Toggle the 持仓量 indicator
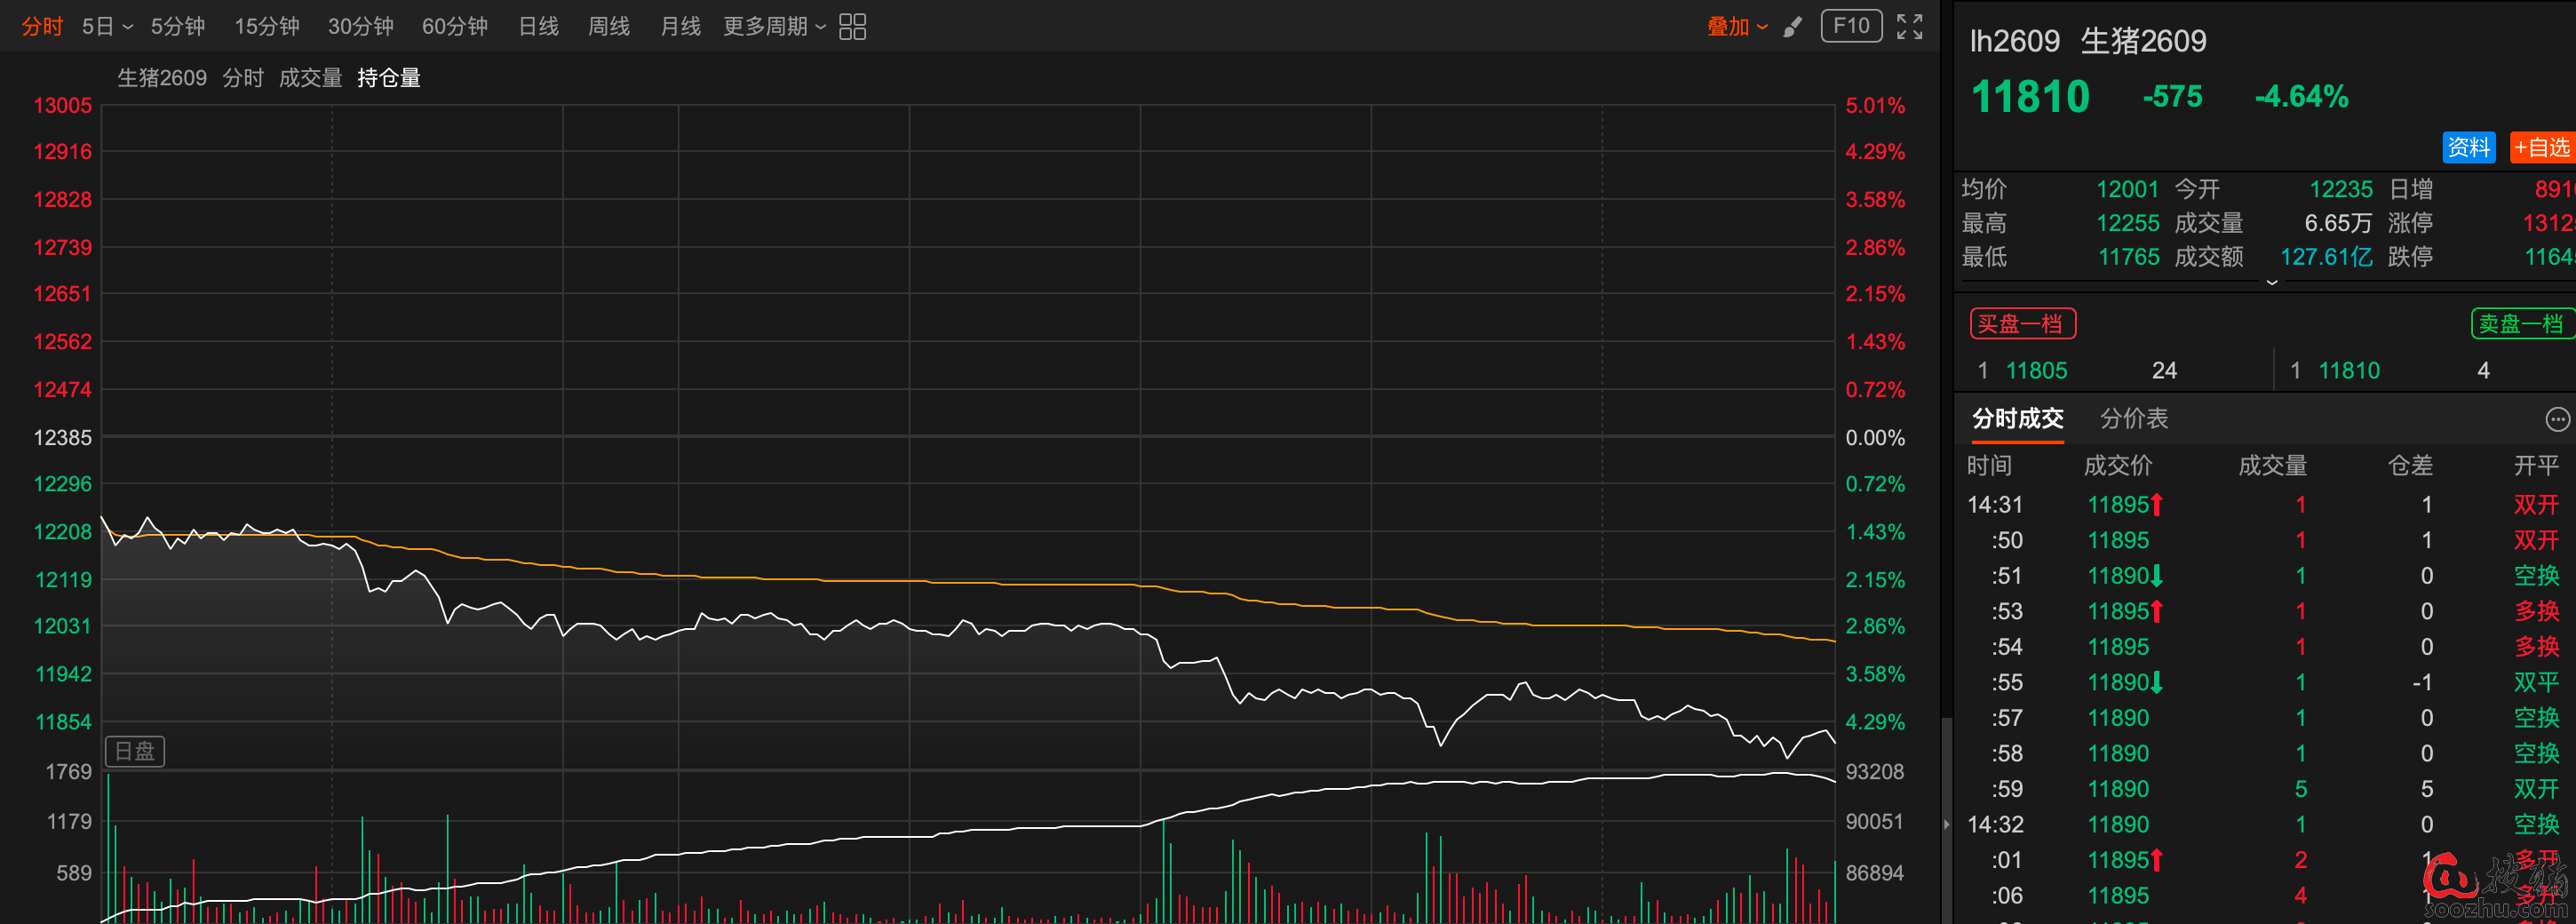Image resolution: width=2576 pixels, height=924 pixels. (x=389, y=78)
